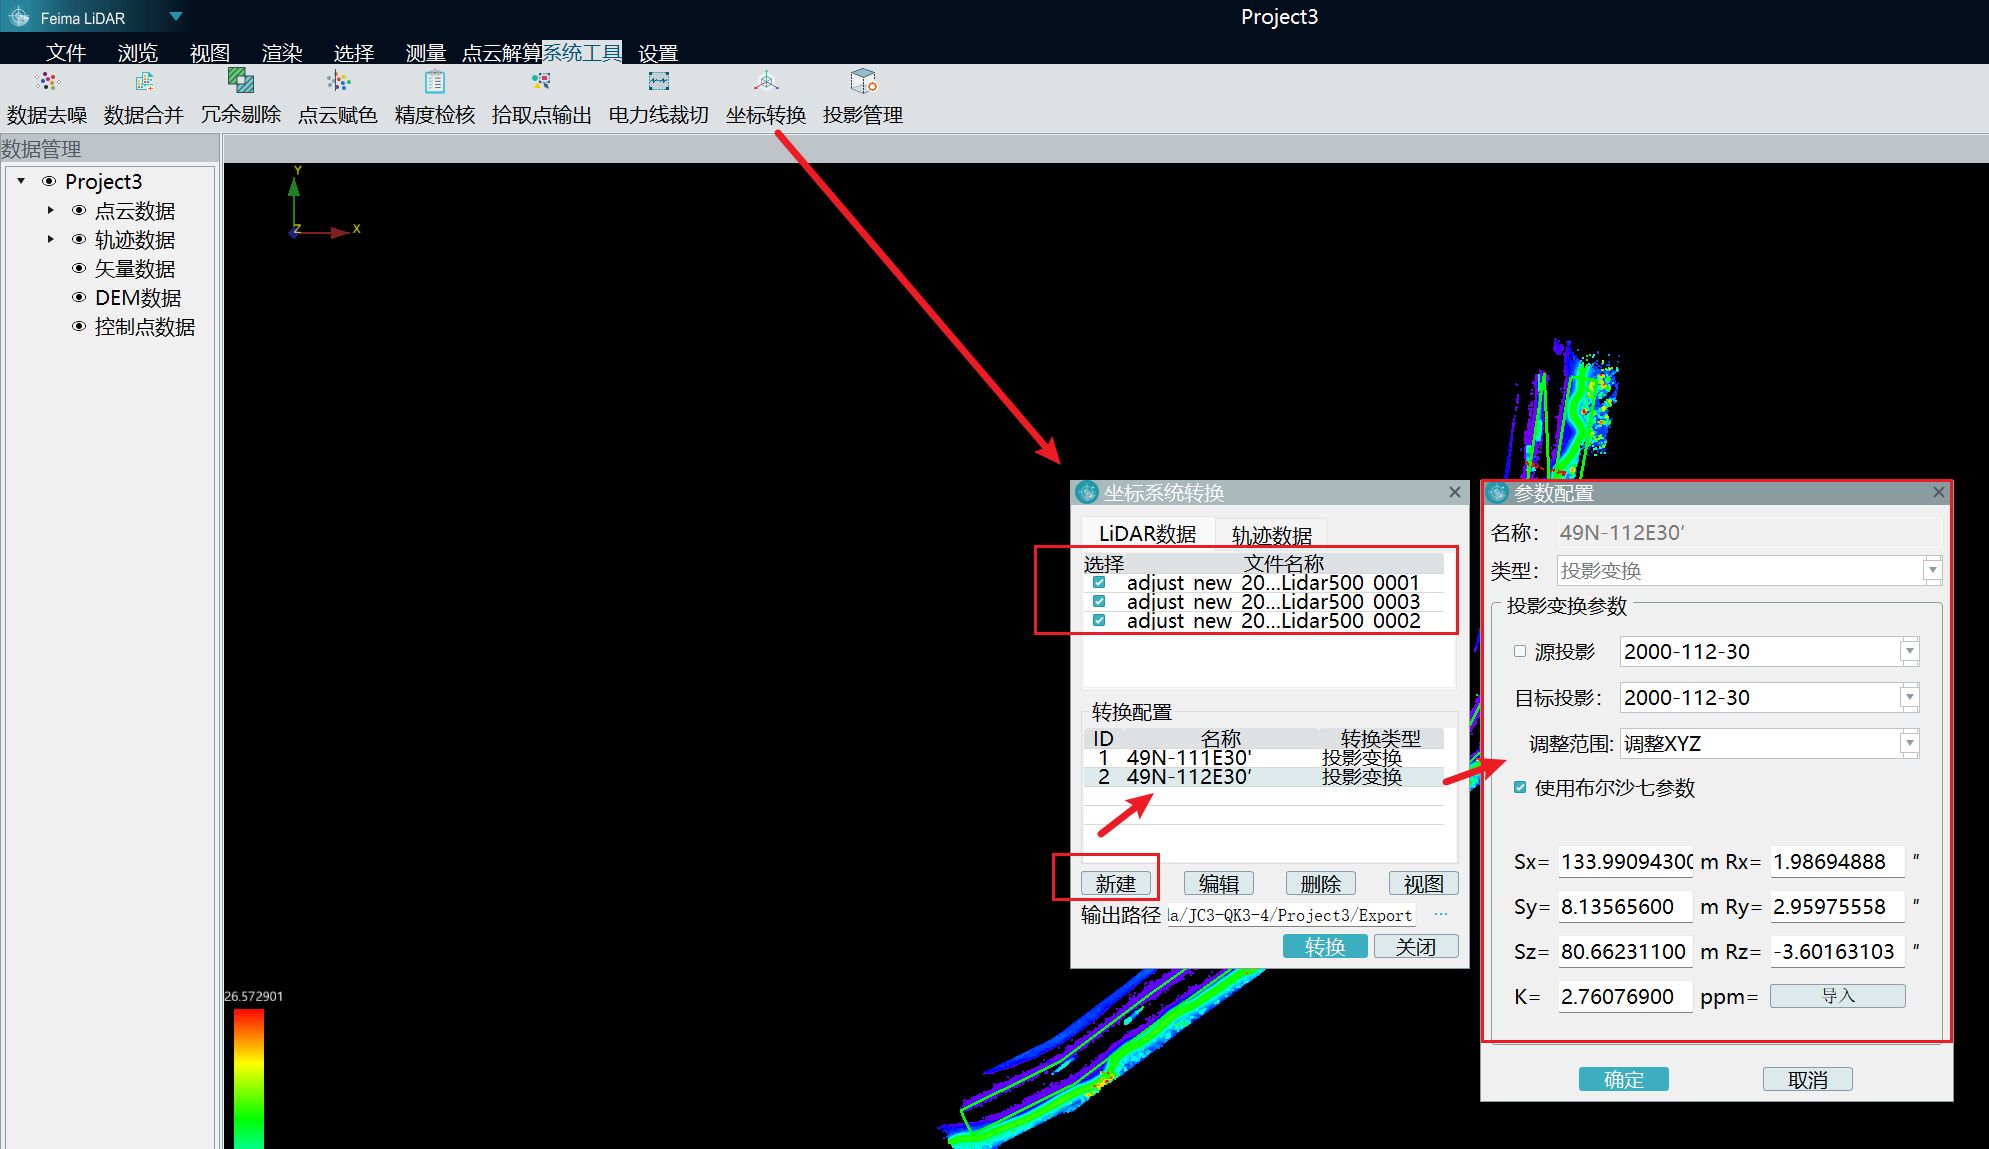The height and width of the screenshot is (1149, 1989).
Task: Click the 新建 button
Action: coord(1116,883)
